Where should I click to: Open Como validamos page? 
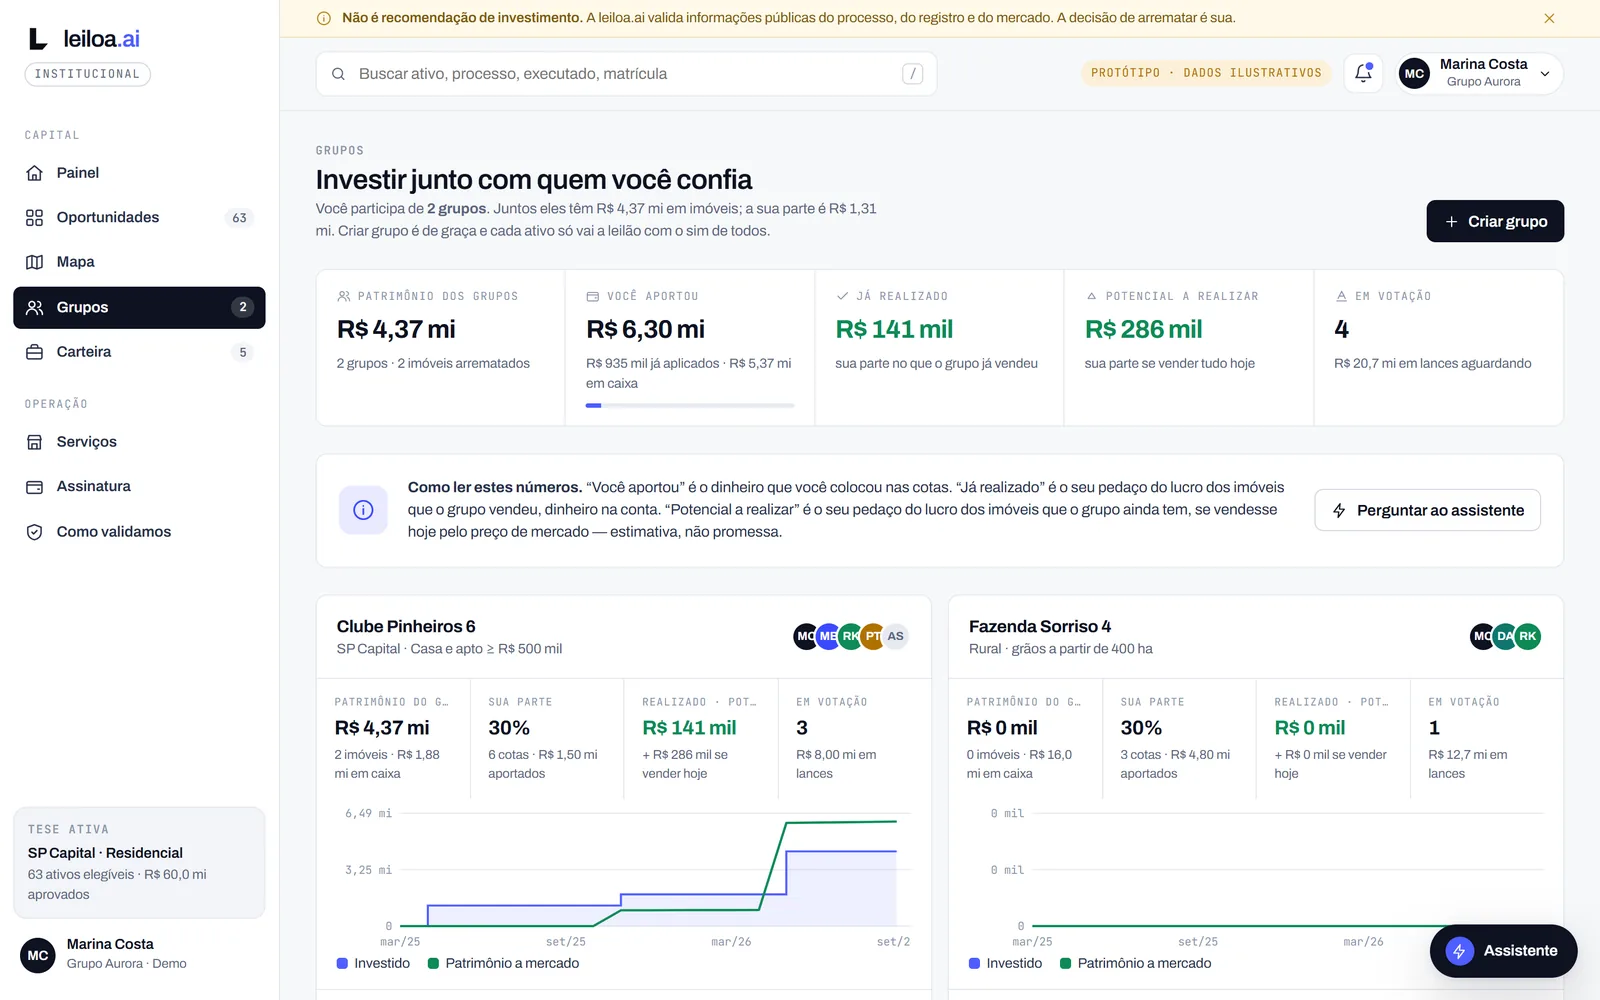139,532
